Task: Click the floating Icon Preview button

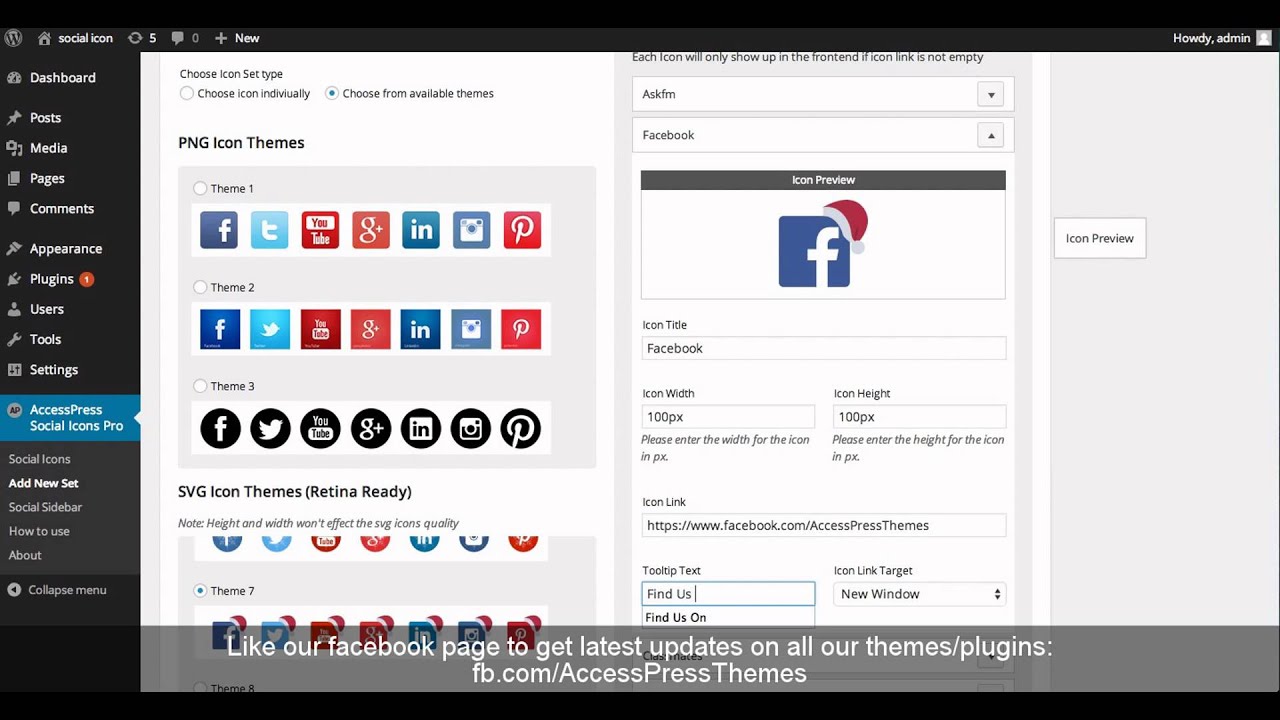Action: coord(1099,238)
